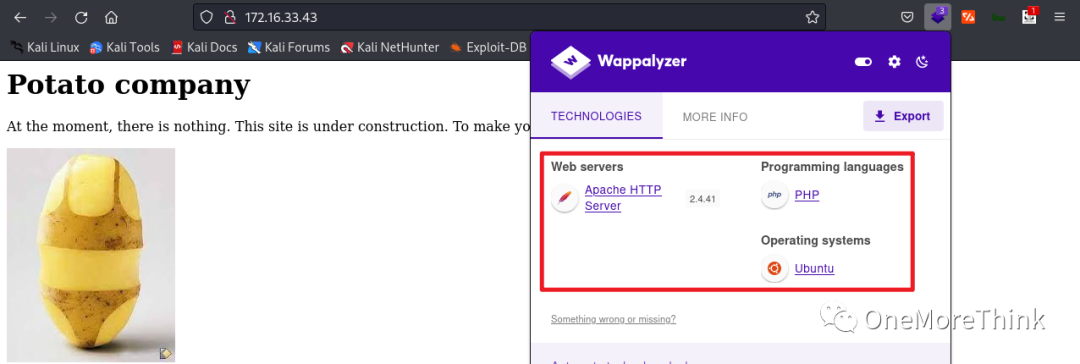1080x364 pixels.
Task: Open the green bw extension icon
Action: coord(998,17)
